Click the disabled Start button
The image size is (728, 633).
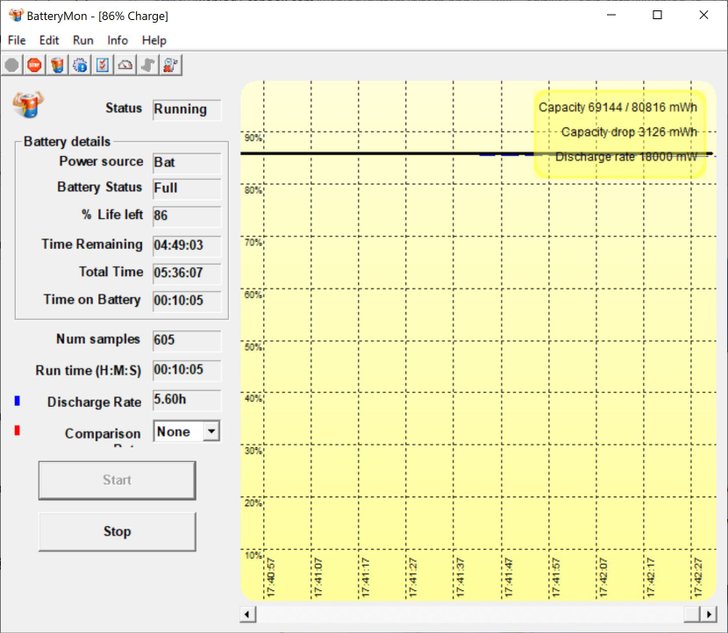[x=117, y=480]
